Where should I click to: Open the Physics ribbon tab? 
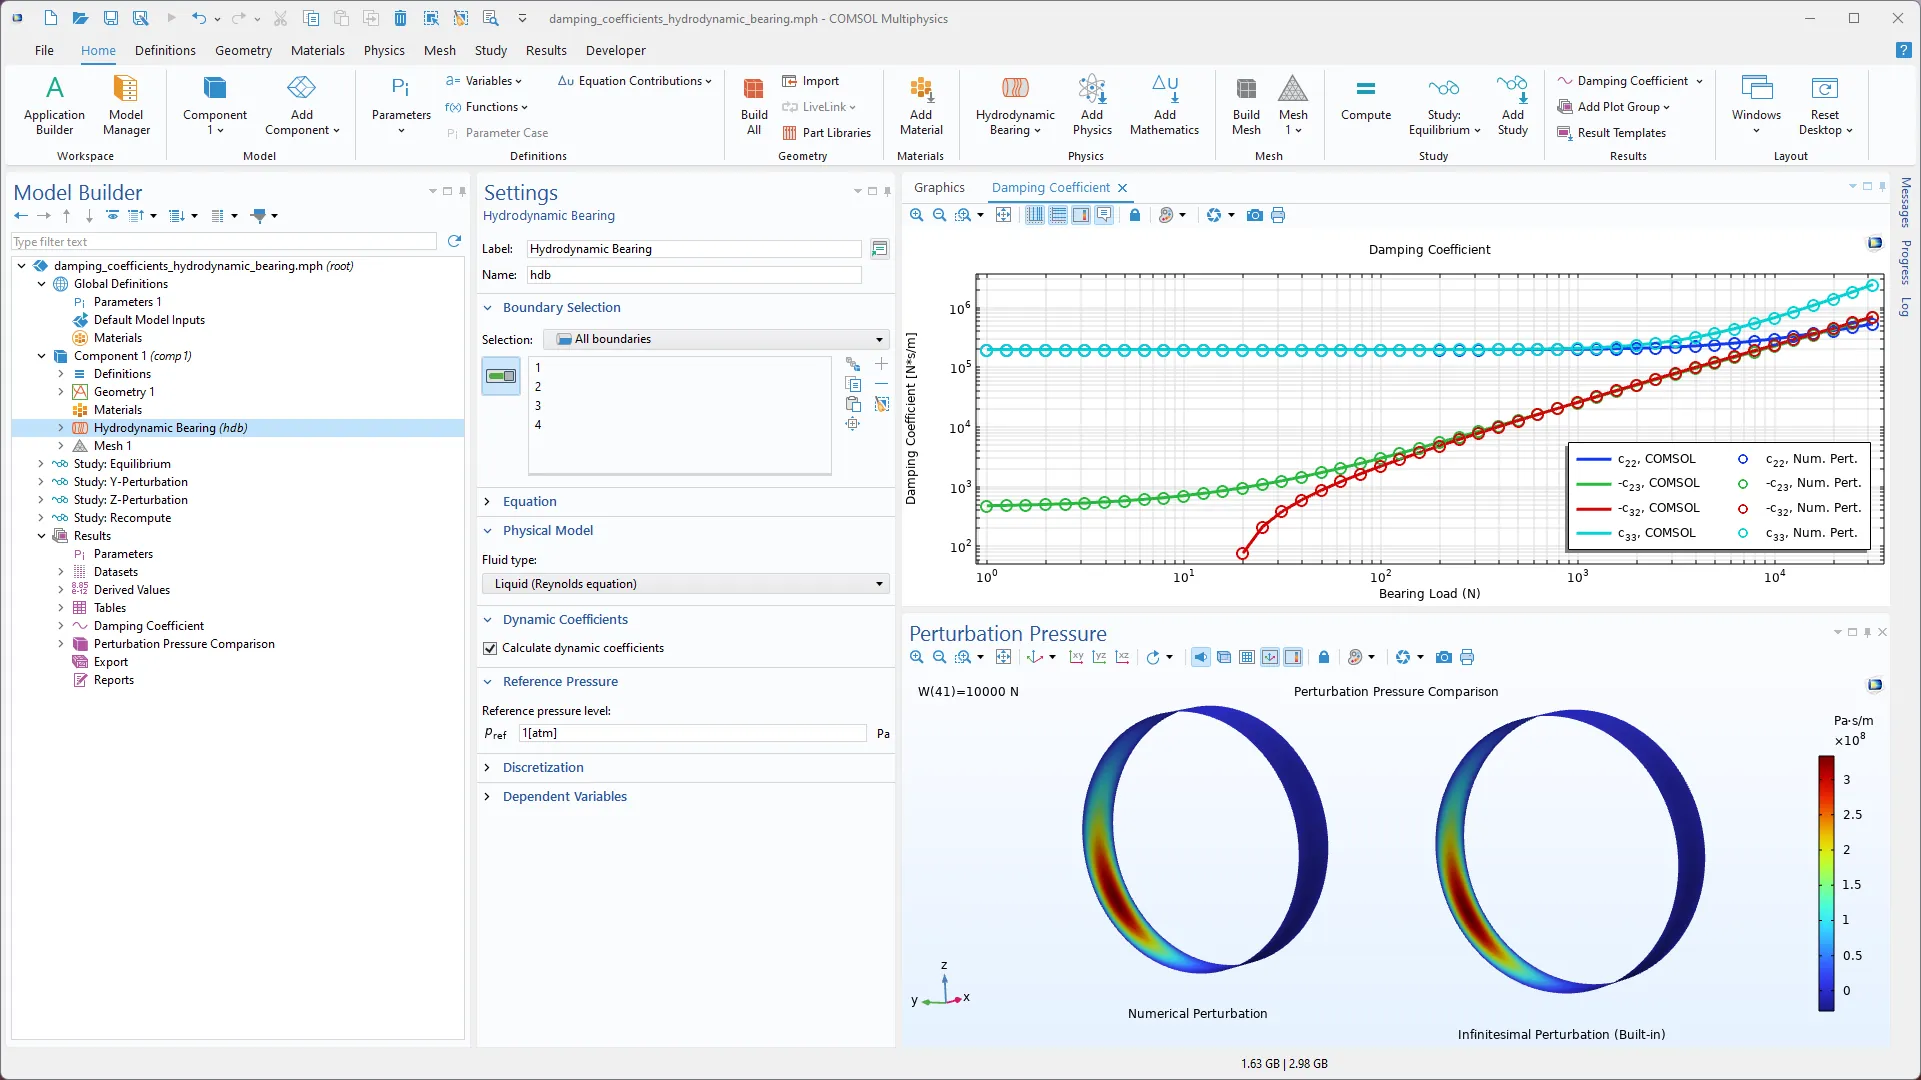(384, 50)
